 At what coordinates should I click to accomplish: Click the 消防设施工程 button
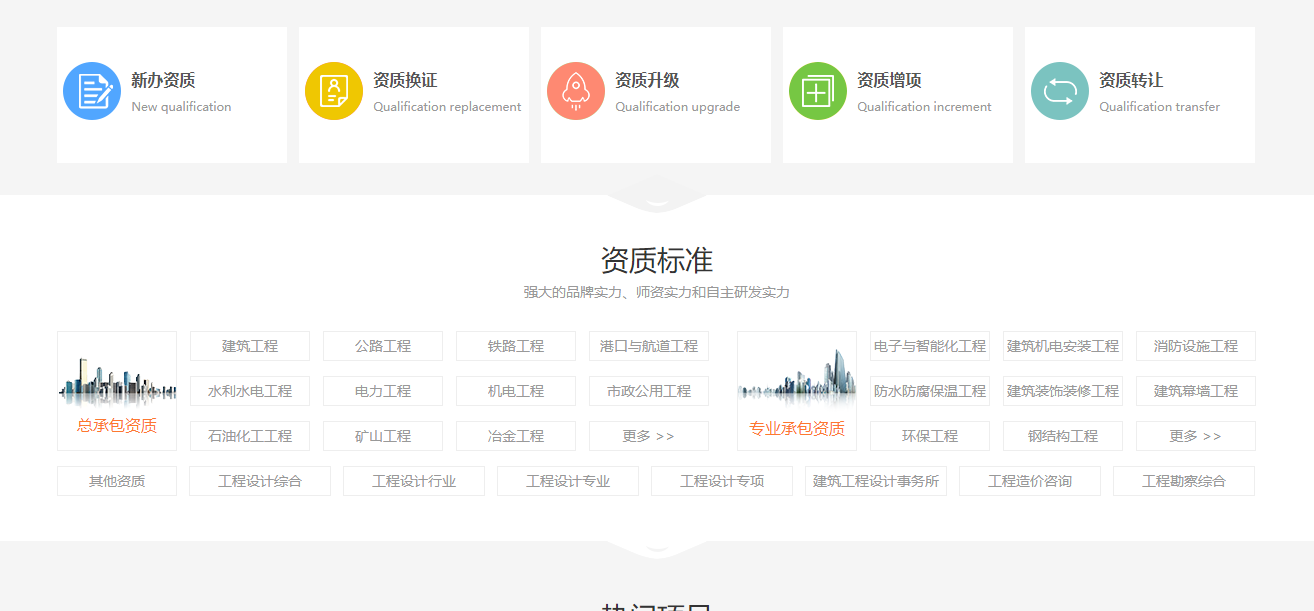1195,346
